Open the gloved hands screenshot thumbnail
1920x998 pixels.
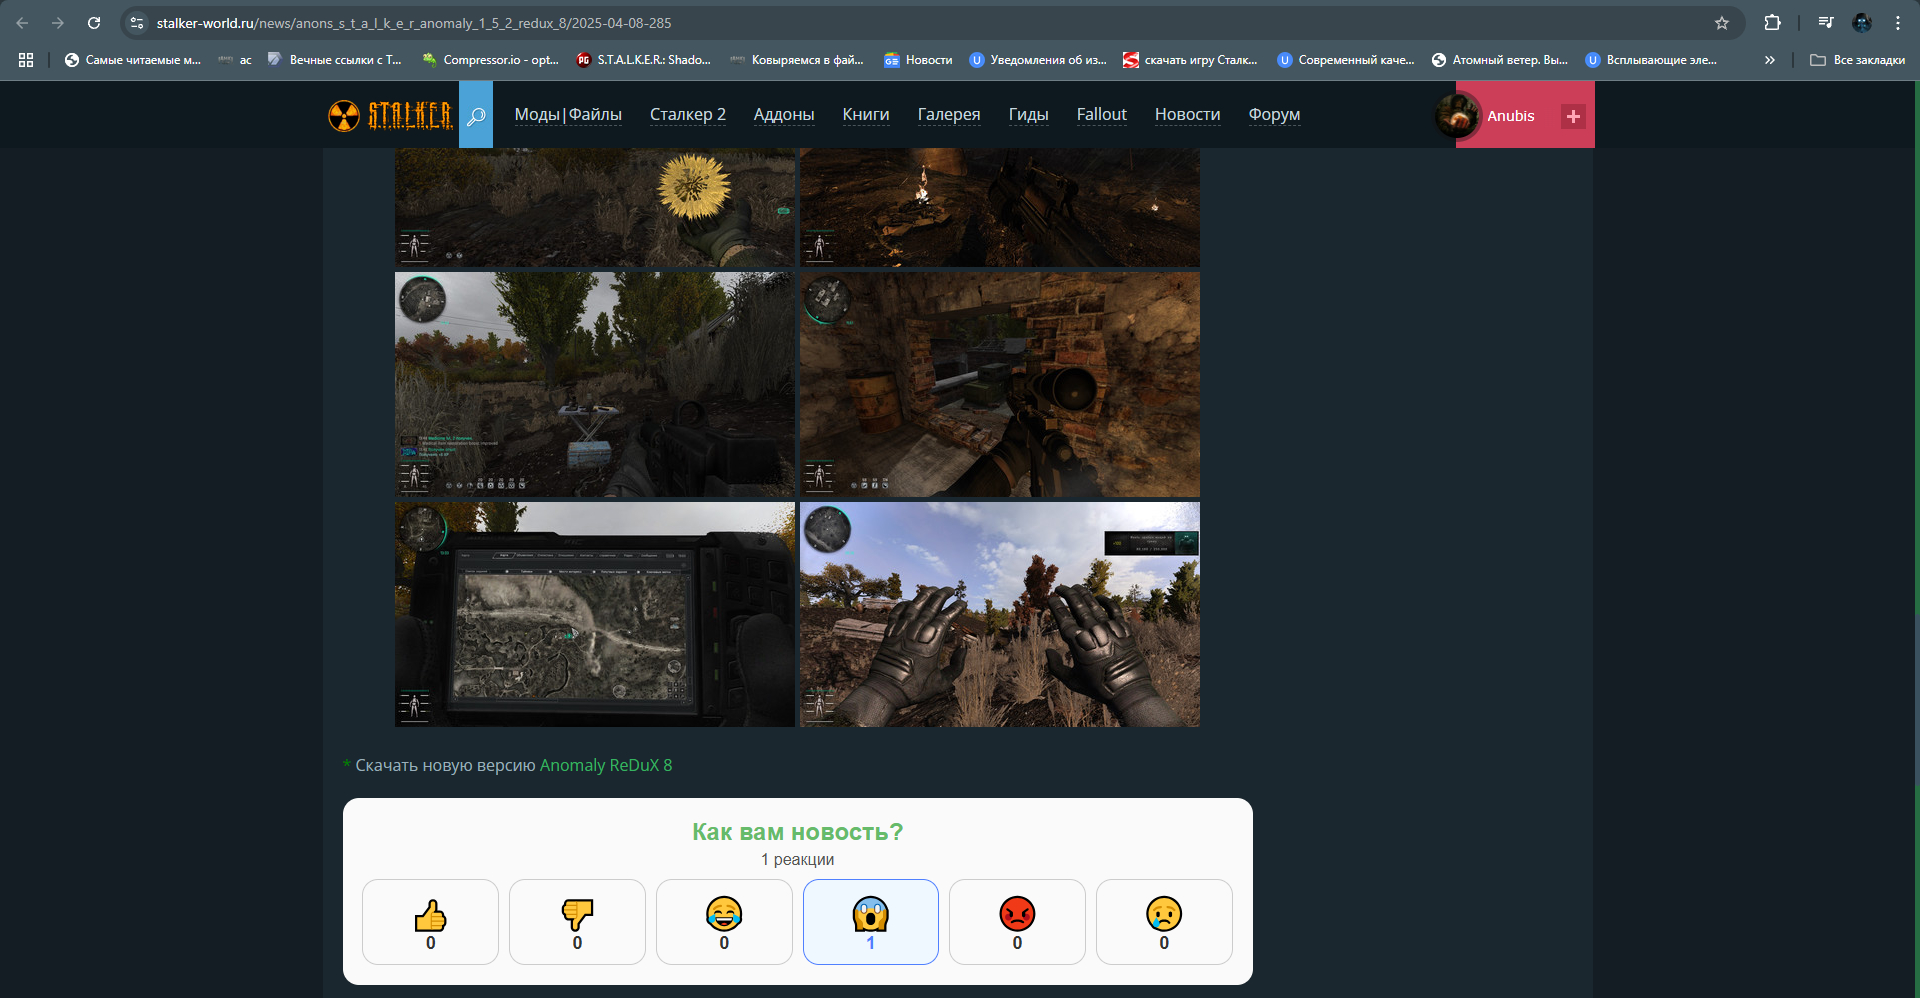[x=1000, y=614]
